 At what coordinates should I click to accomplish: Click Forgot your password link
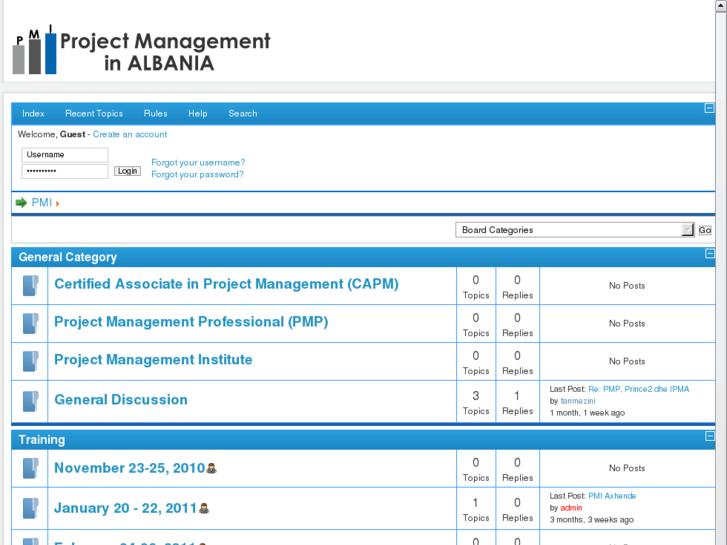coord(197,174)
